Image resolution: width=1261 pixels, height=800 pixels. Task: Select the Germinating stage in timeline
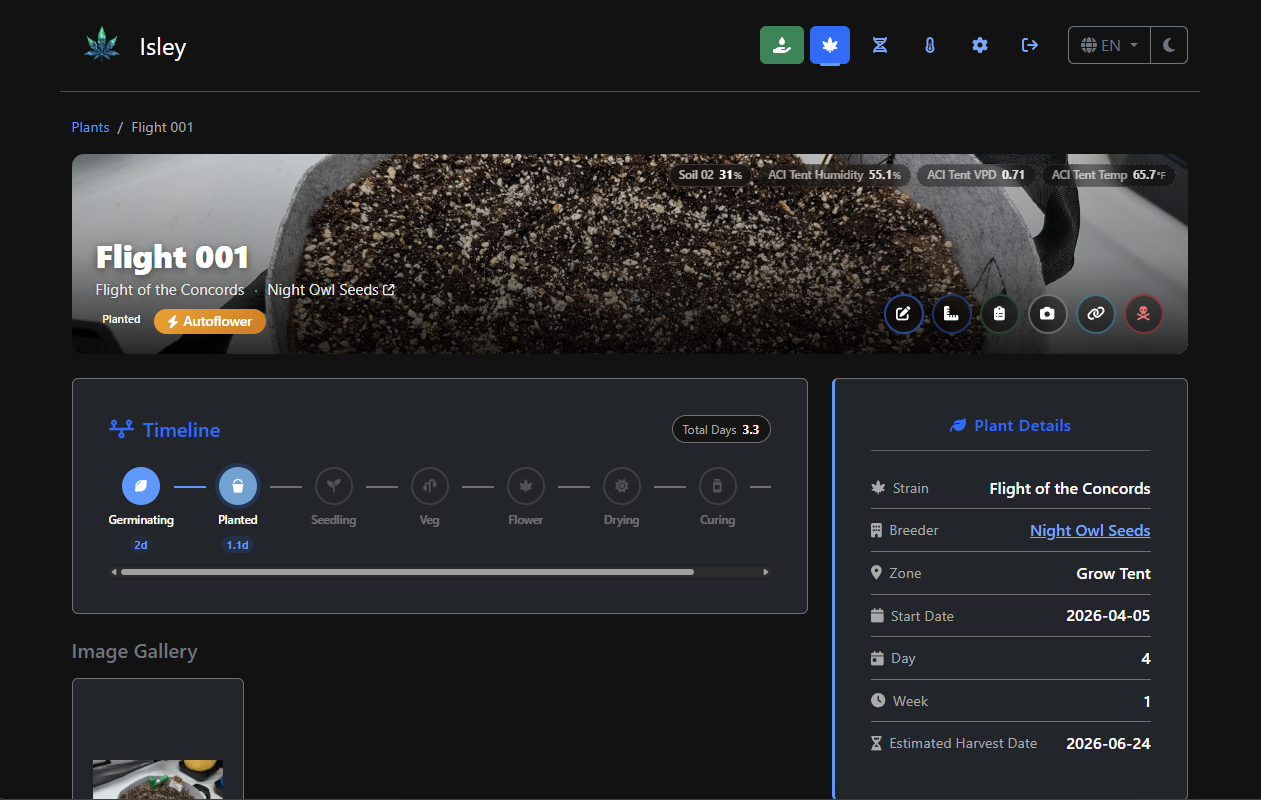point(141,486)
